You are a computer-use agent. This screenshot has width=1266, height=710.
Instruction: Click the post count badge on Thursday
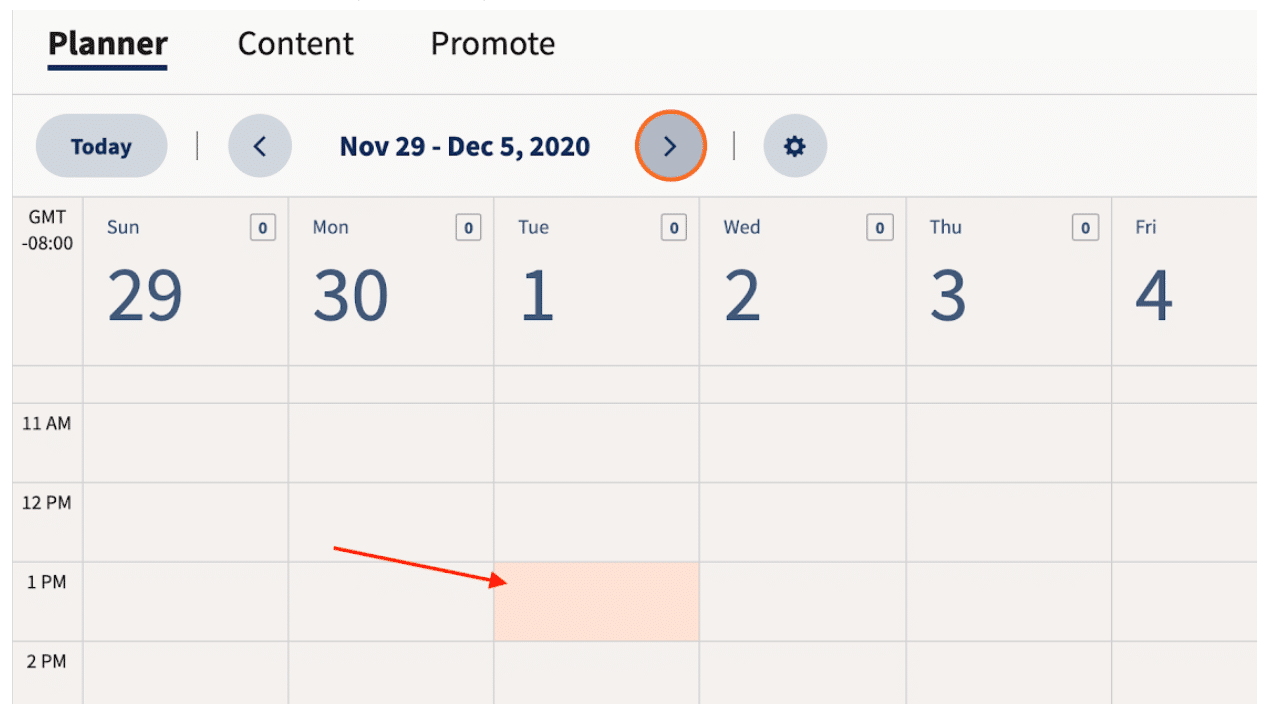click(1085, 228)
